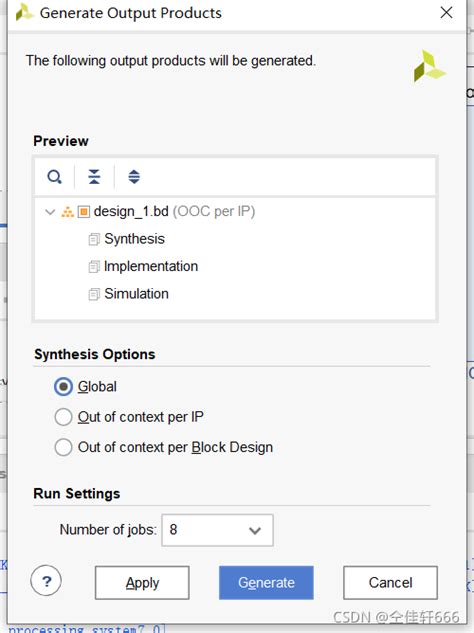Click the Collapse All icon in Preview
The width and height of the screenshot is (474, 633).
[x=94, y=177]
